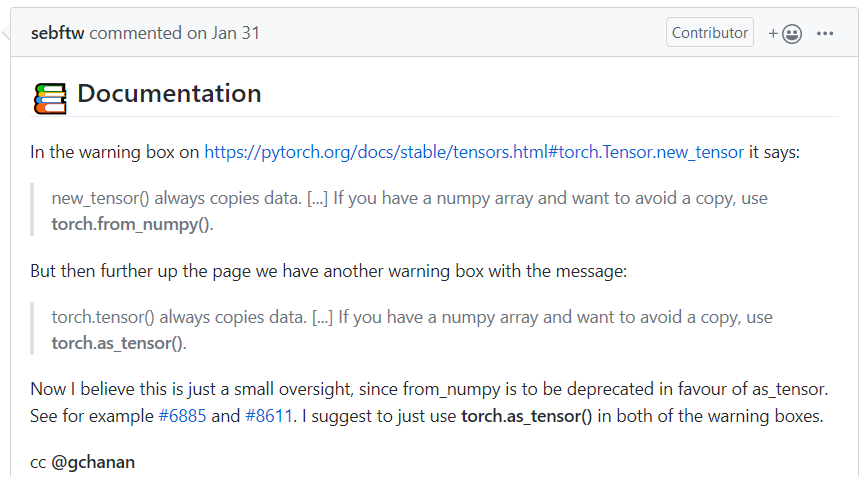Click the comment pointer arrow left of header
Screen dimensions: 865x477
pos(6,33)
